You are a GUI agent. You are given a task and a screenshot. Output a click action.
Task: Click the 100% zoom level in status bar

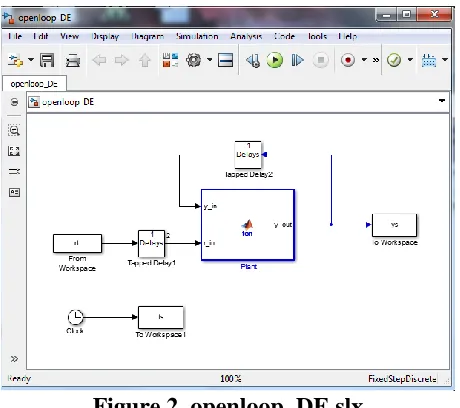pyautogui.click(x=231, y=379)
